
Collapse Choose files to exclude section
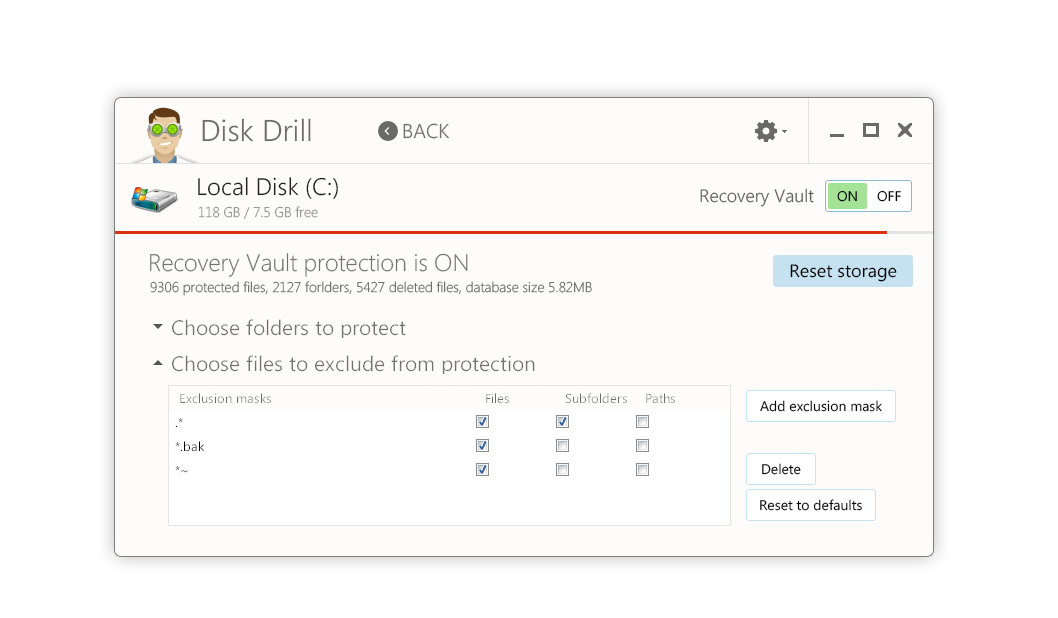tap(158, 364)
